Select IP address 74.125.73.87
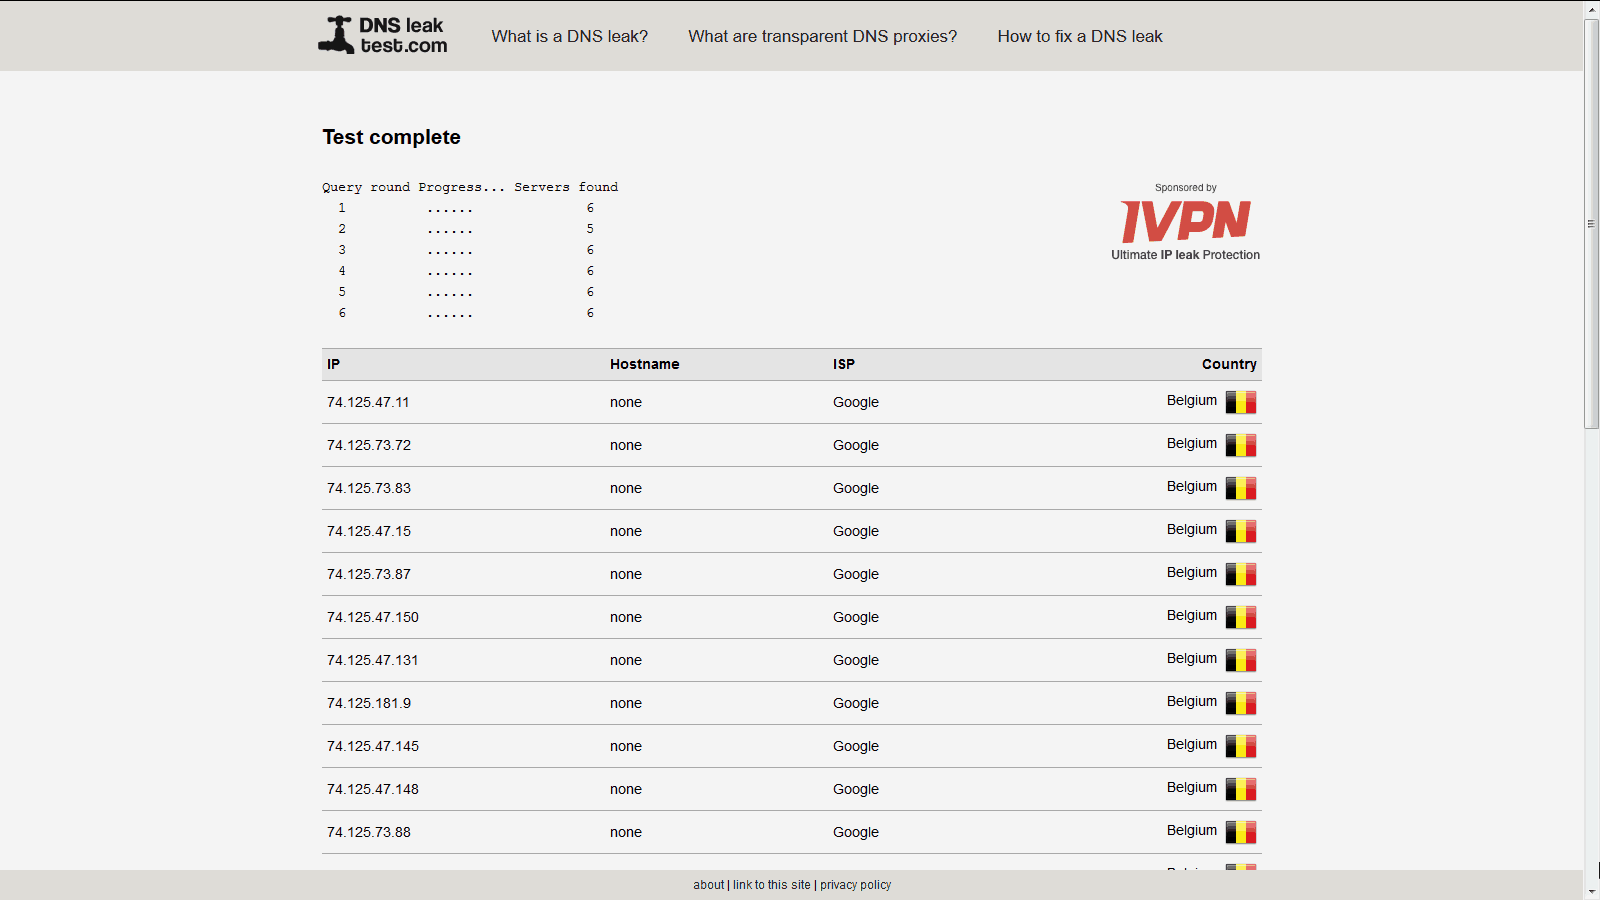 [x=369, y=574]
